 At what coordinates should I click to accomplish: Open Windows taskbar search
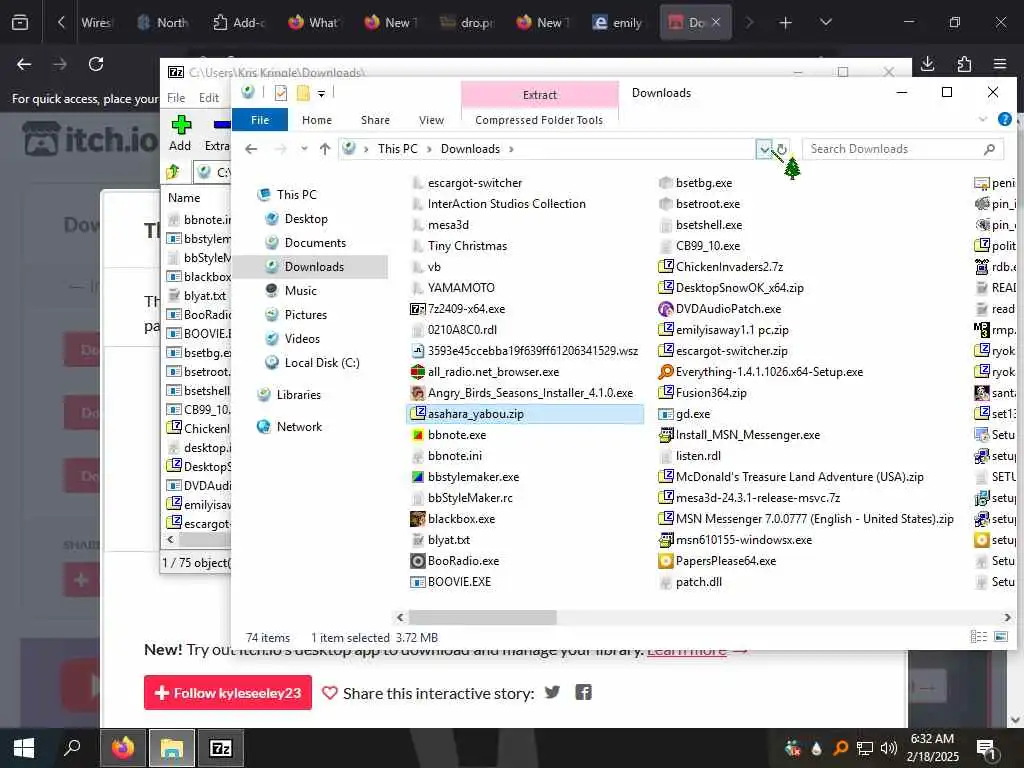[x=72, y=748]
